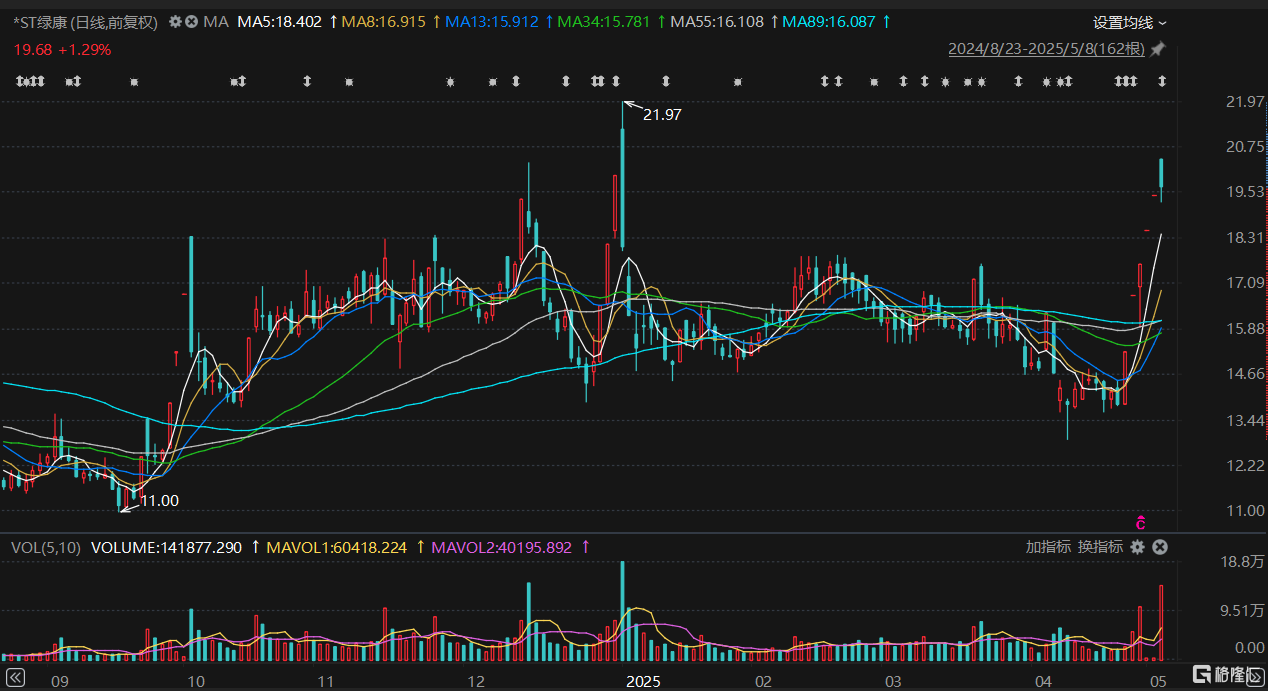This screenshot has height=691, width=1268.
Task: Select the MA34:15.781 legend
Action: (x=604, y=21)
